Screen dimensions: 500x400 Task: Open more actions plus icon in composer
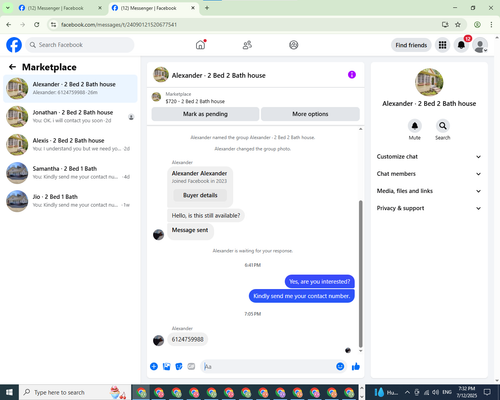click(x=154, y=367)
